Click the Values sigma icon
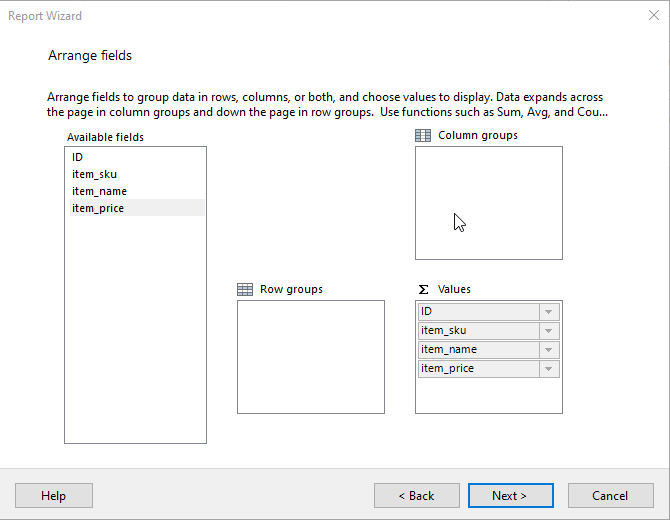670x520 pixels. (423, 290)
